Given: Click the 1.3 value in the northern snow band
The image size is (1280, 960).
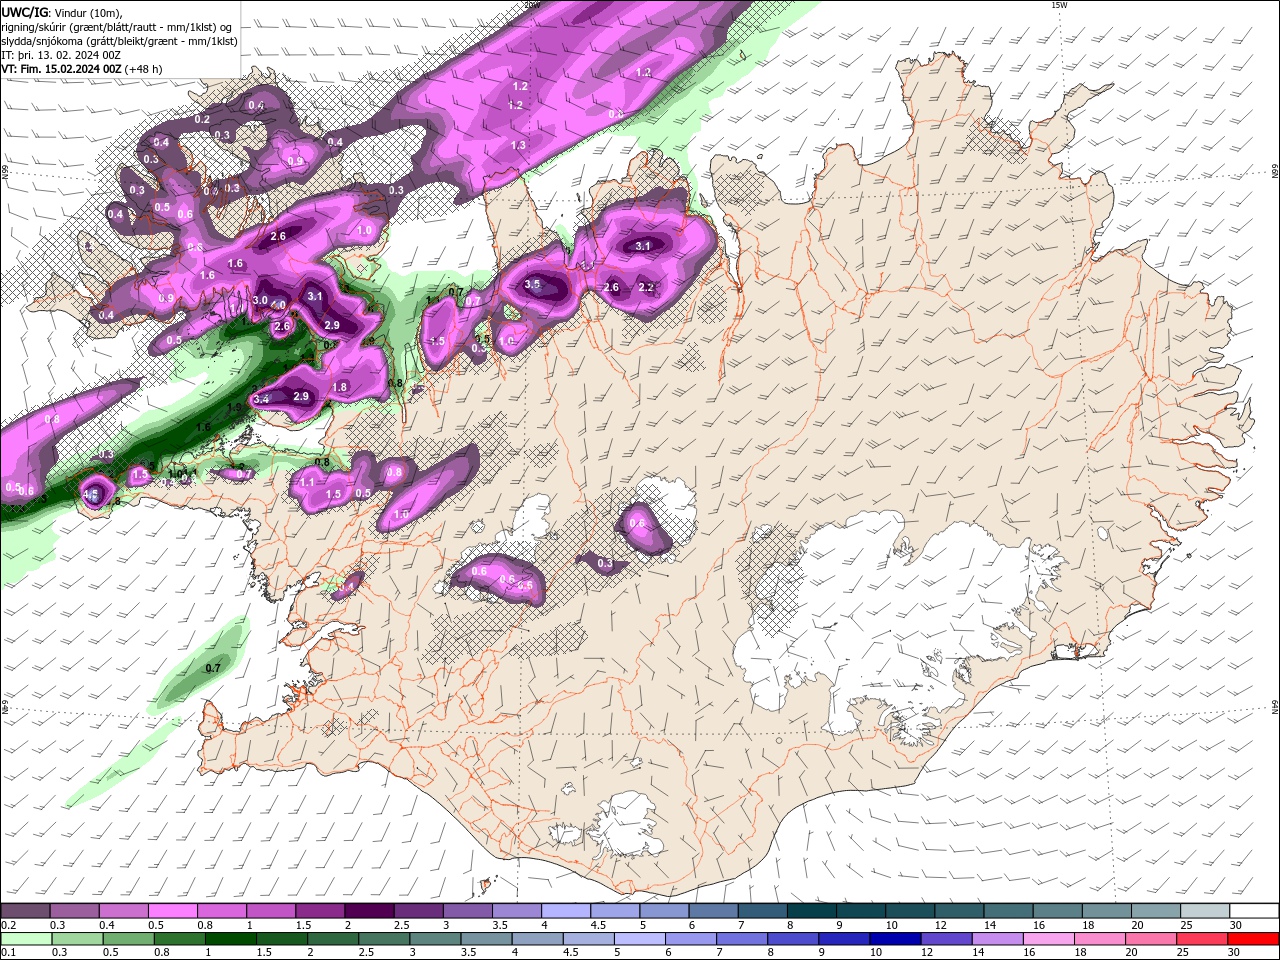Looking at the screenshot, I should pyautogui.click(x=518, y=145).
